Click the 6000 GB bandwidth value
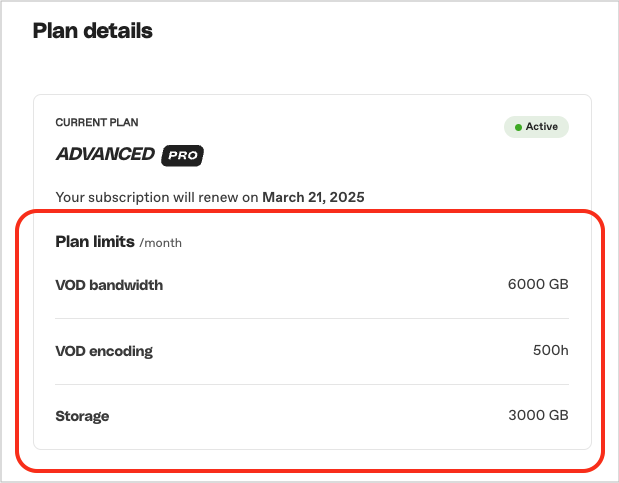 coord(538,284)
